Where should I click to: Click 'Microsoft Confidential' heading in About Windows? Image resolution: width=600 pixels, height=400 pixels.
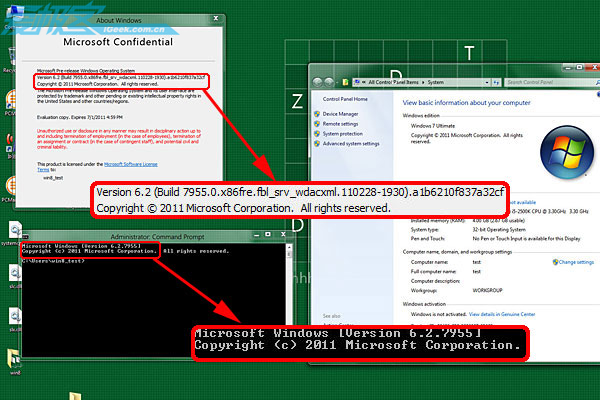tap(118, 42)
